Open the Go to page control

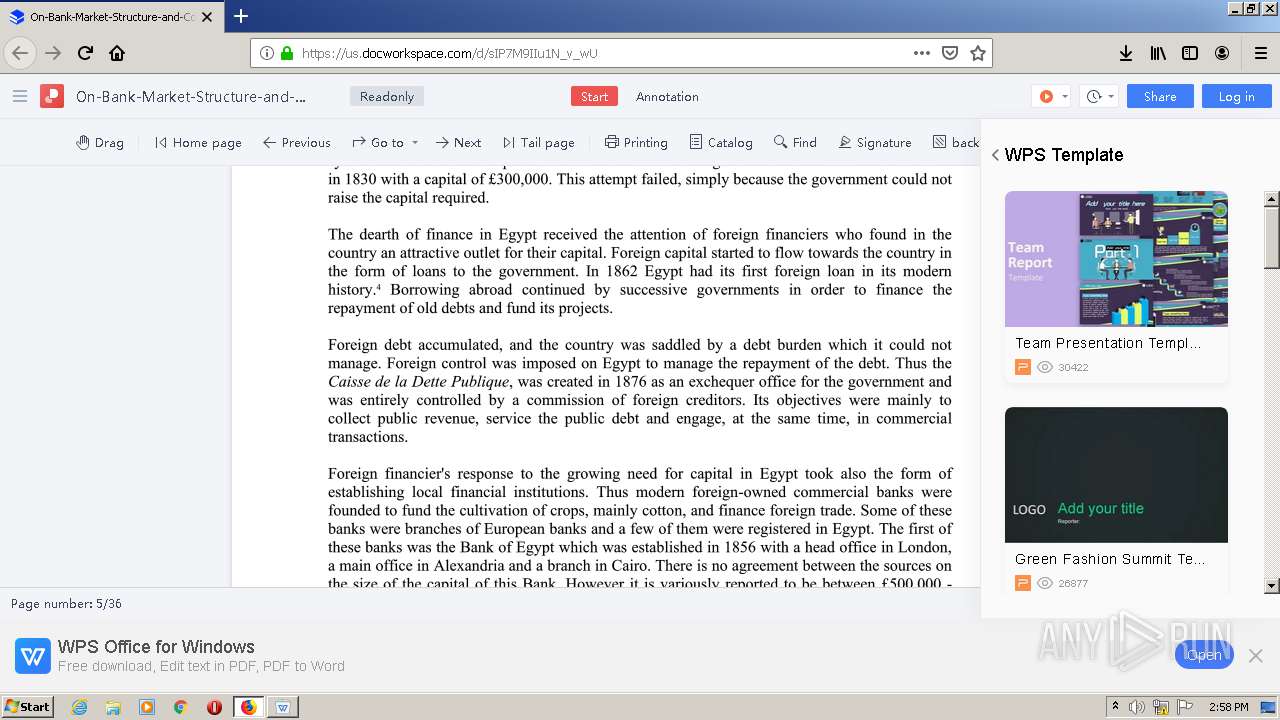pyautogui.click(x=378, y=142)
